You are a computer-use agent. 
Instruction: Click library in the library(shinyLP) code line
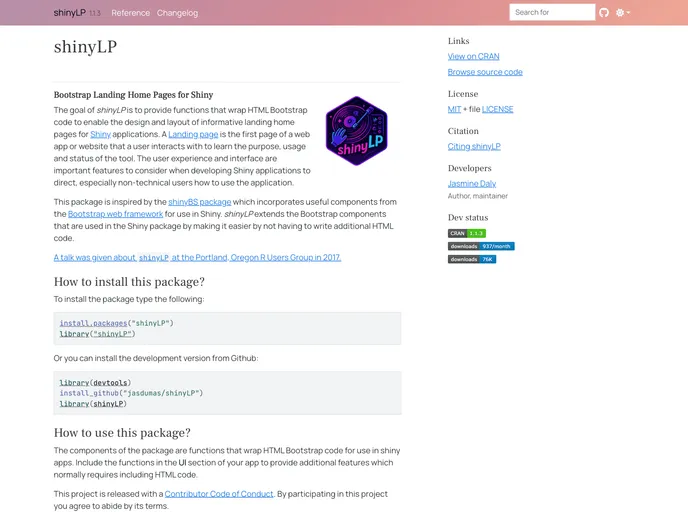(74, 404)
